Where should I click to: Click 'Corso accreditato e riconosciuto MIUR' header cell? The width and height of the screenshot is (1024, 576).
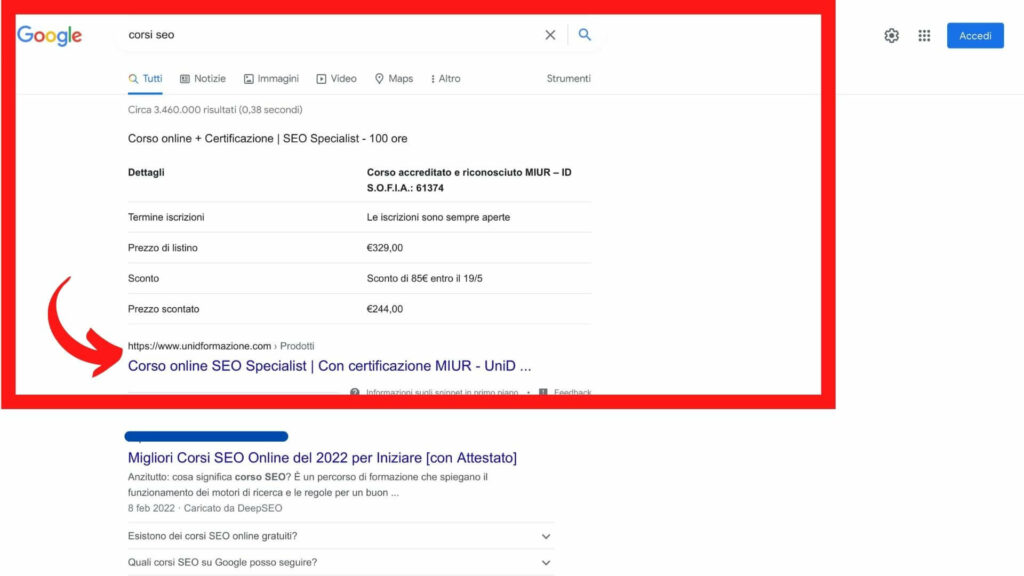click(x=469, y=180)
